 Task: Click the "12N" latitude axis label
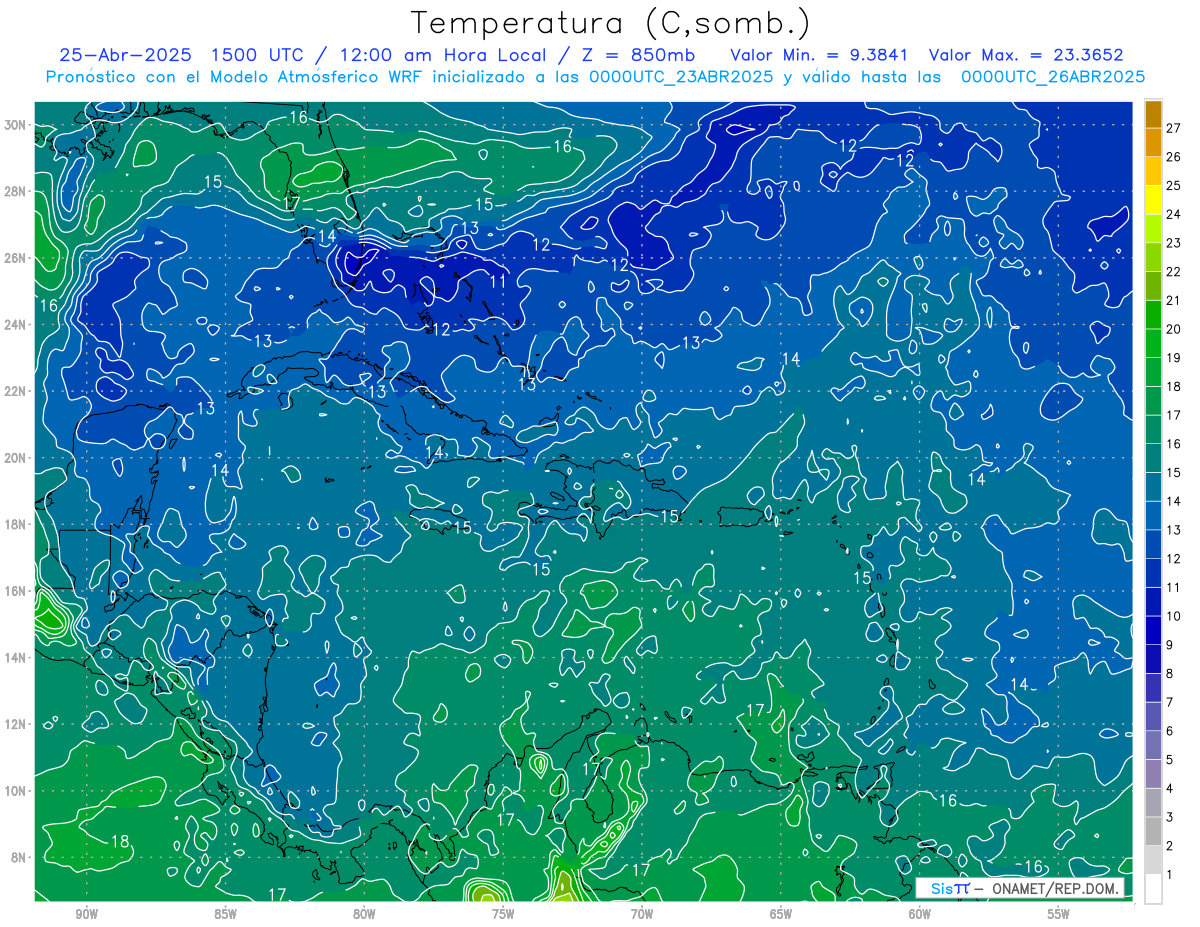click(x=17, y=724)
